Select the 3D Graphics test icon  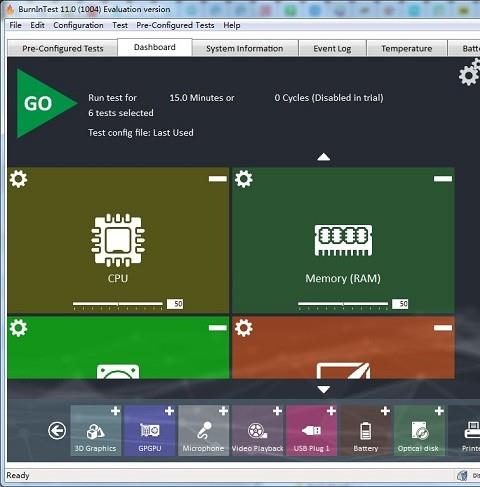pyautogui.click(x=96, y=431)
